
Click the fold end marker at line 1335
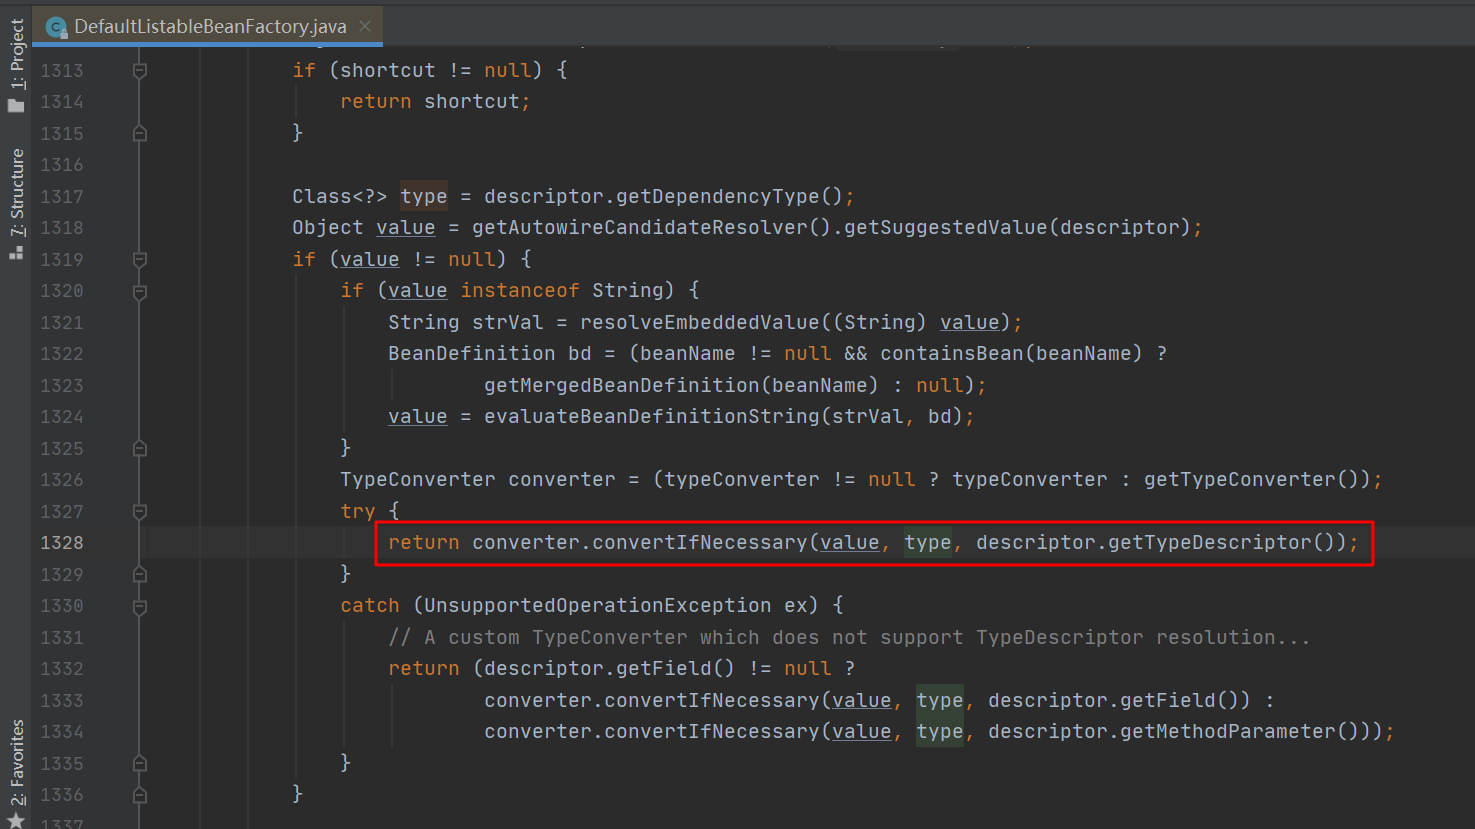click(140, 763)
